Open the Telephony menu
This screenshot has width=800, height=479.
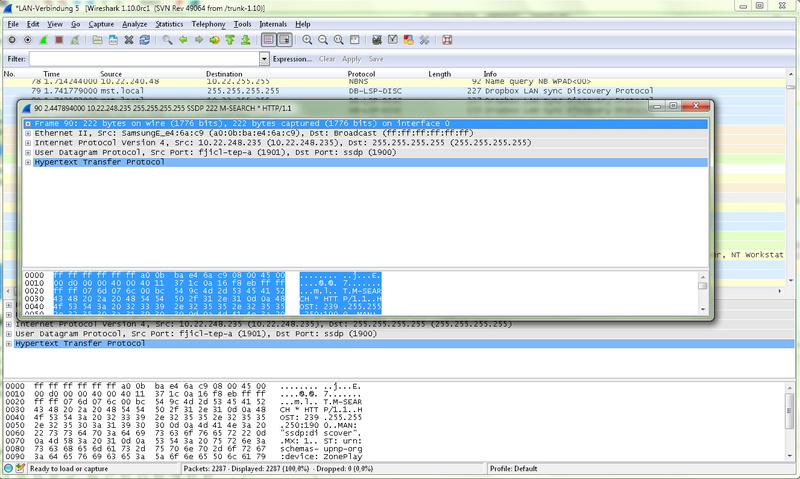coord(208,24)
